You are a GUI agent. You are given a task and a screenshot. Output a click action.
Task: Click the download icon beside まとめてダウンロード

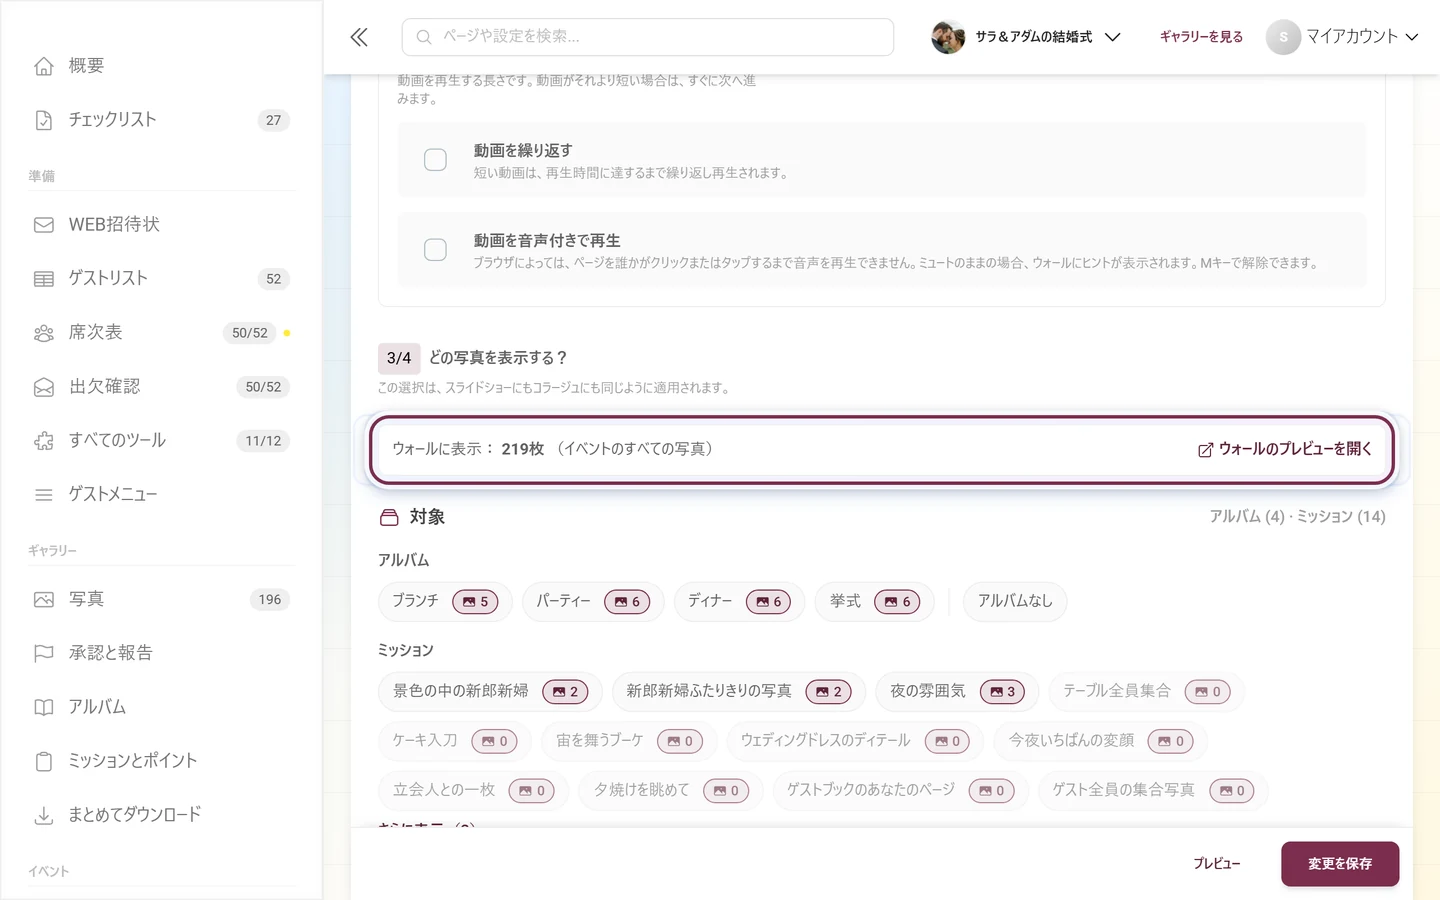coord(44,816)
